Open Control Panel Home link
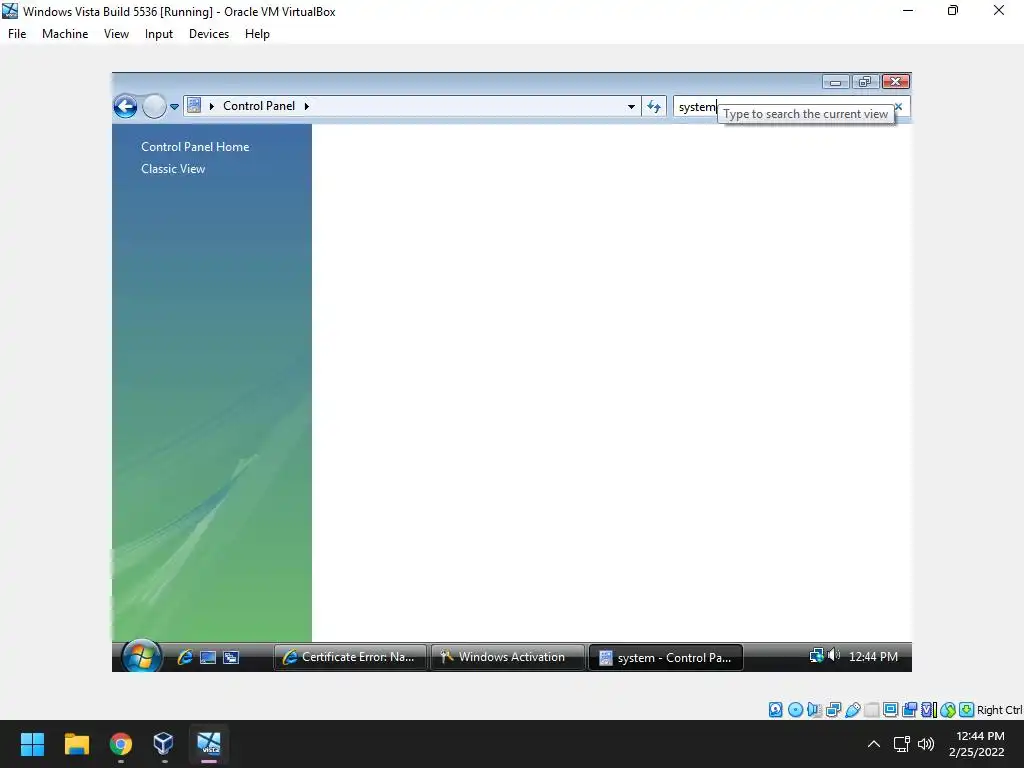 [195, 147]
